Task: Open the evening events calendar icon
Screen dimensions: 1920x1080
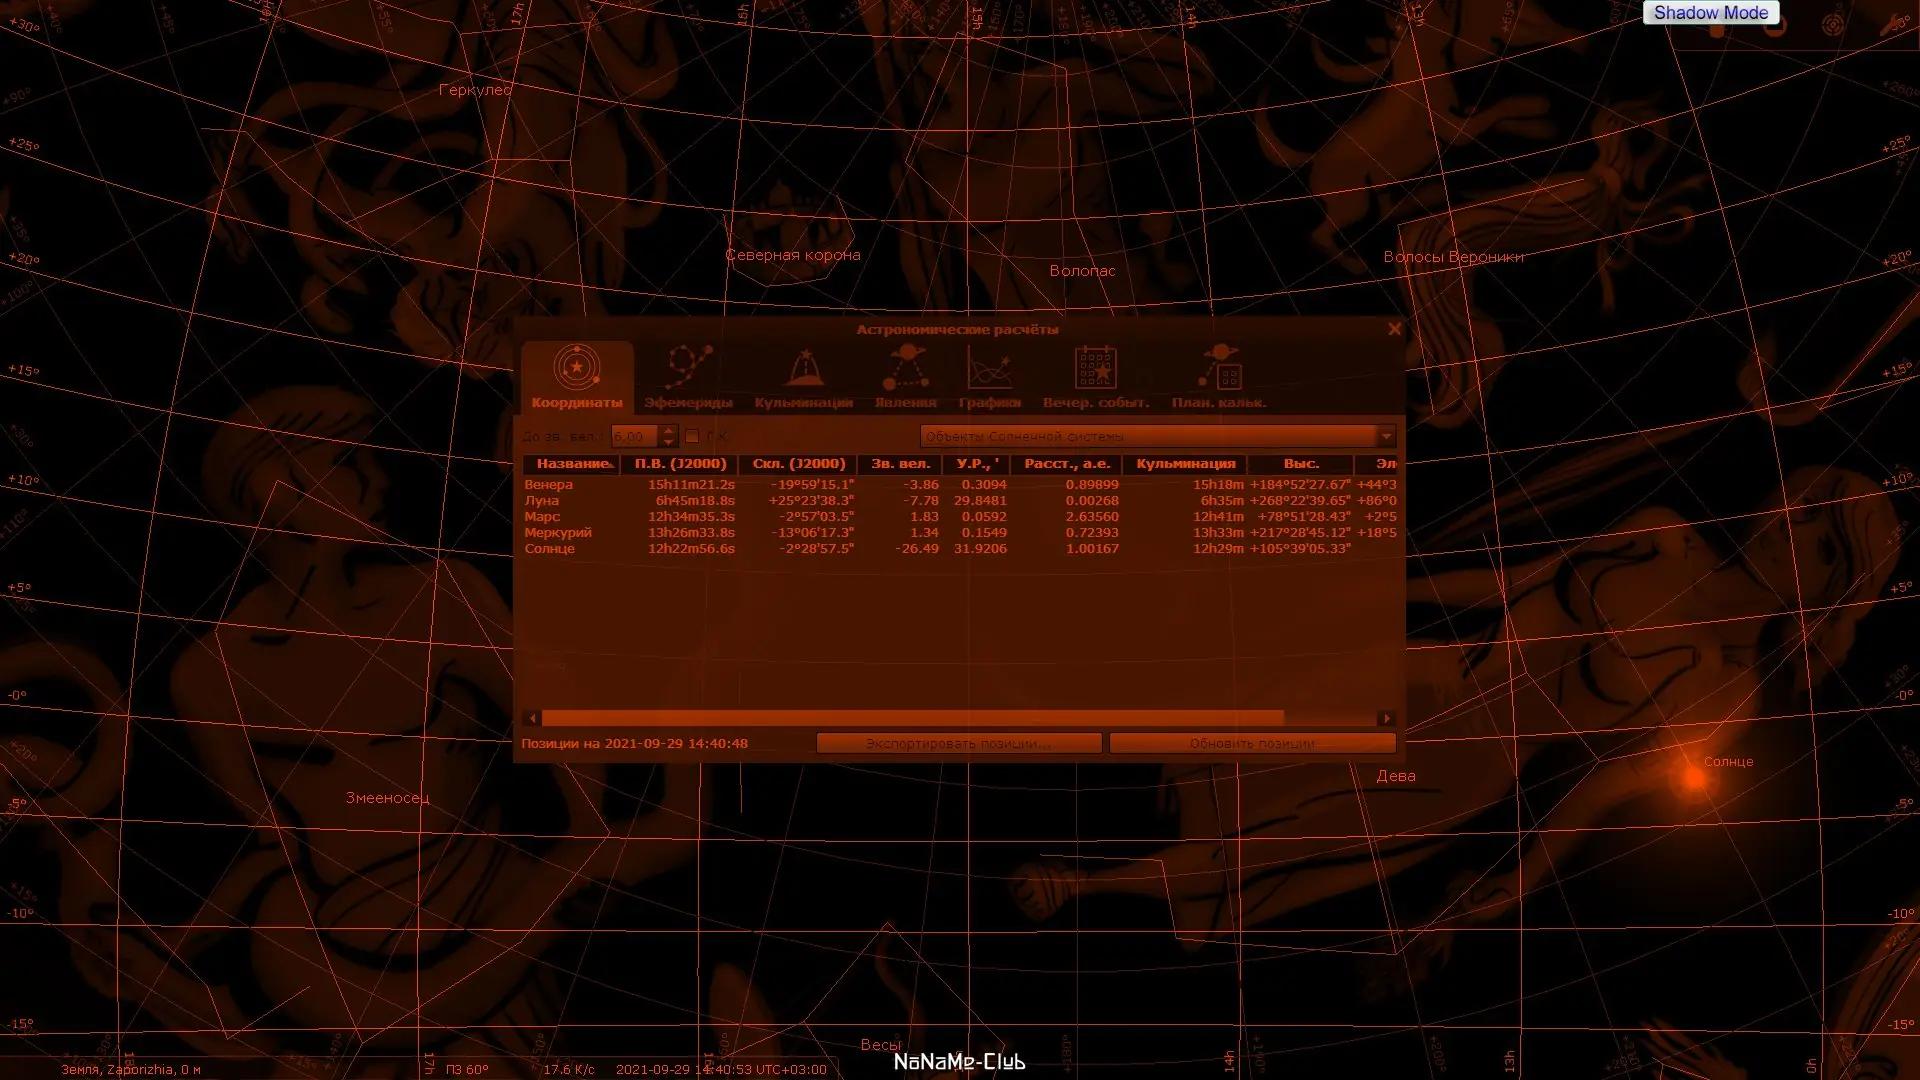Action: tap(1095, 367)
